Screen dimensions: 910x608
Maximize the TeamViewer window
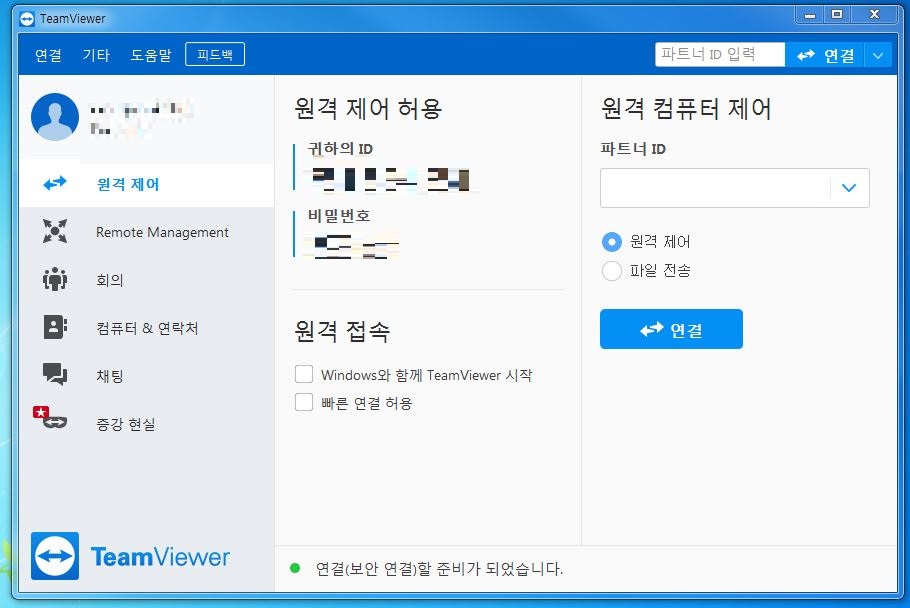tap(837, 15)
